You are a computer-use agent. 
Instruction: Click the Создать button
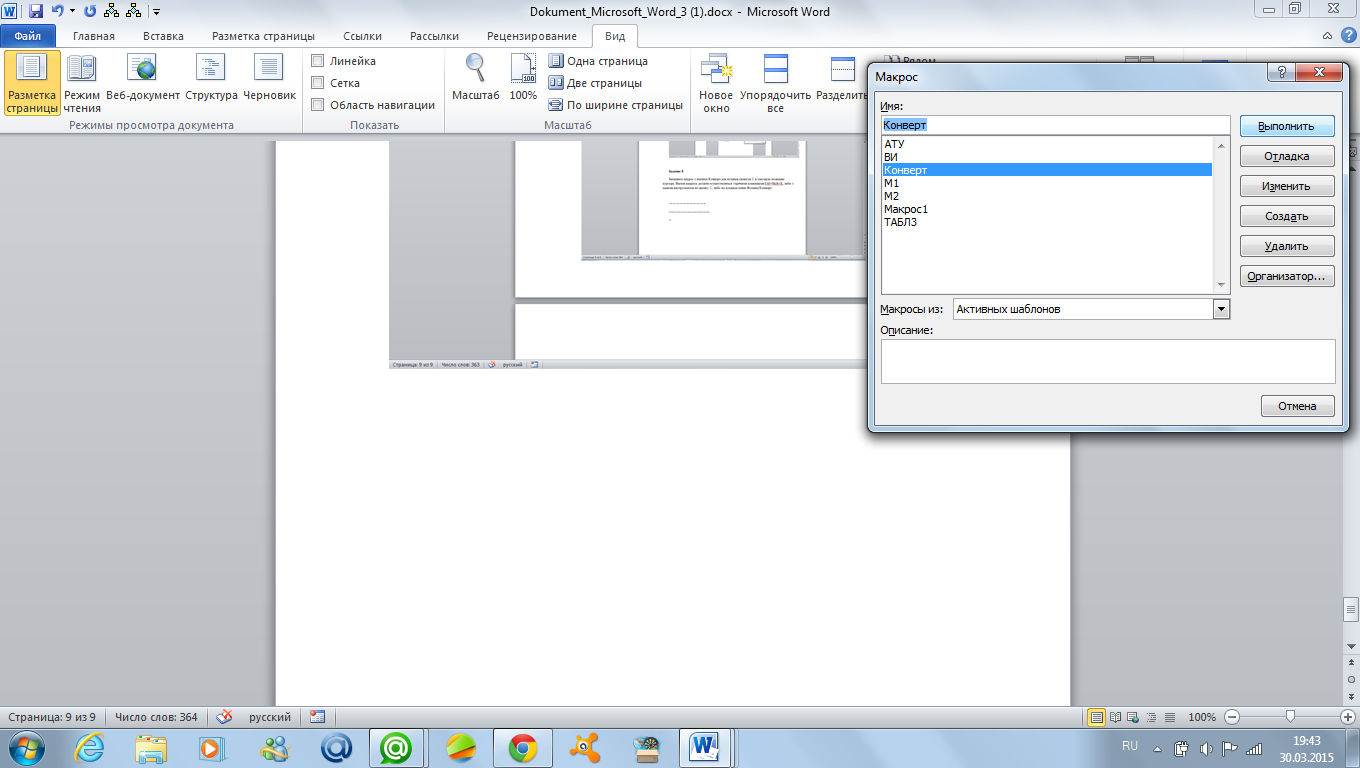pyautogui.click(x=1287, y=216)
